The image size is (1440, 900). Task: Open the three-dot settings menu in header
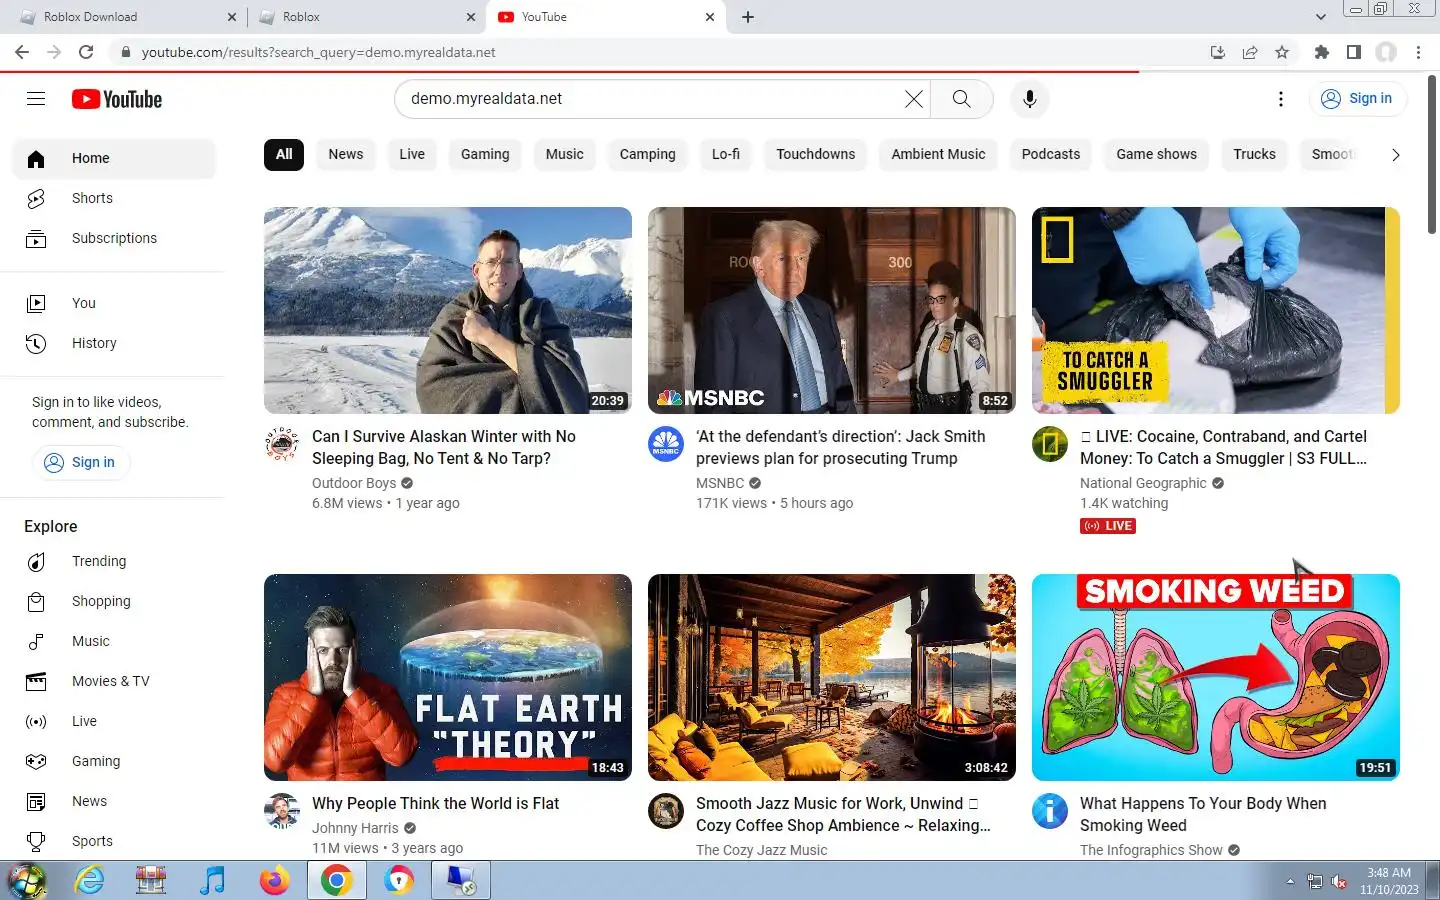click(1280, 99)
